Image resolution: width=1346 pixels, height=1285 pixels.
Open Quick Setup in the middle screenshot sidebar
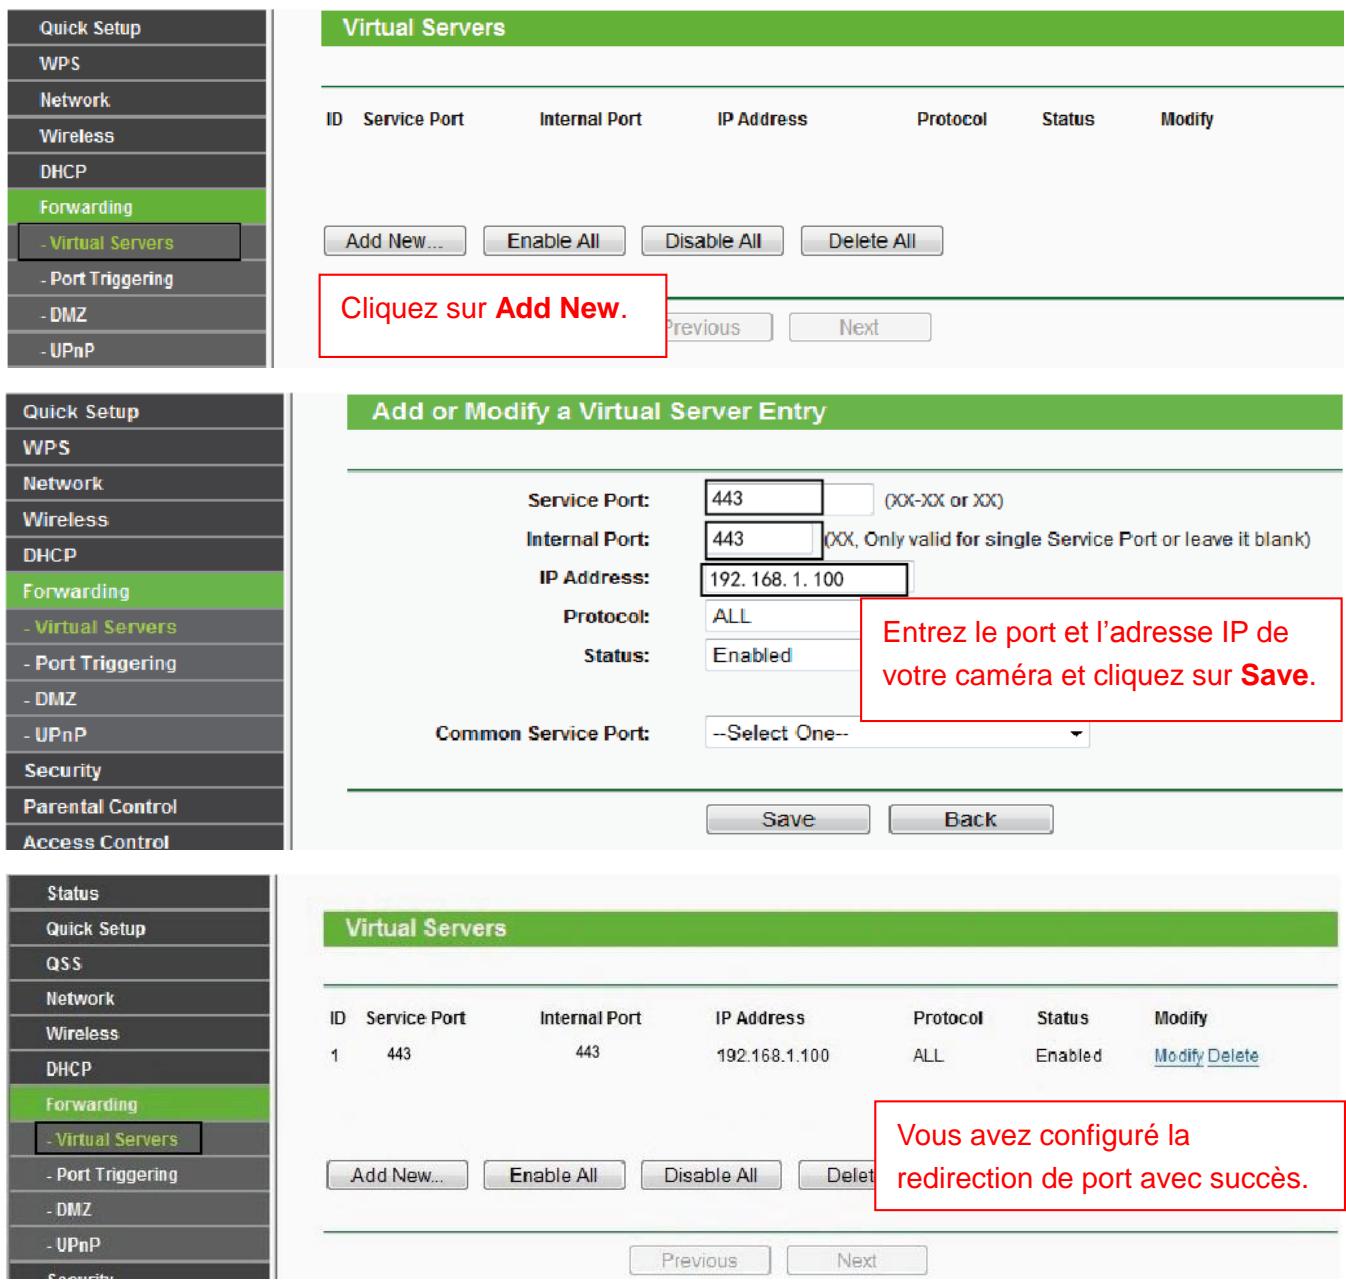tap(145, 412)
